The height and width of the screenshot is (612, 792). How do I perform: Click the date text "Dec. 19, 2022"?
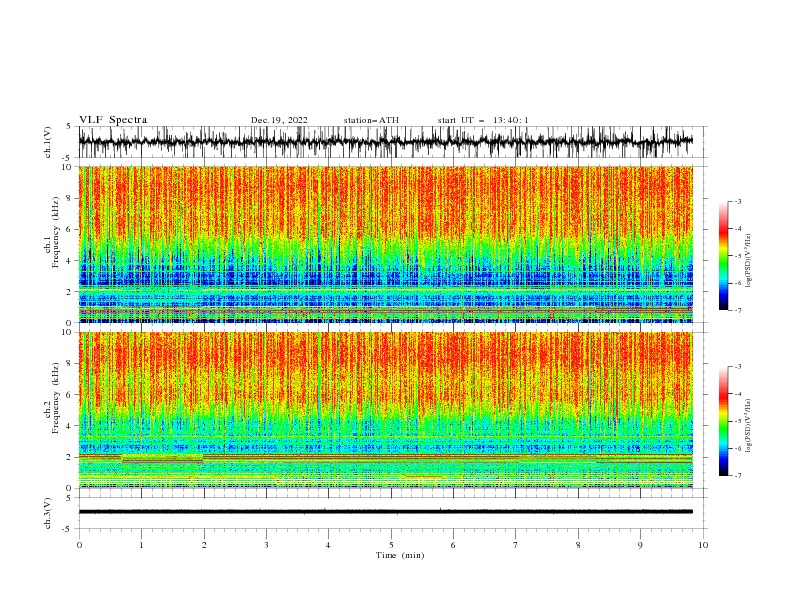click(279, 120)
